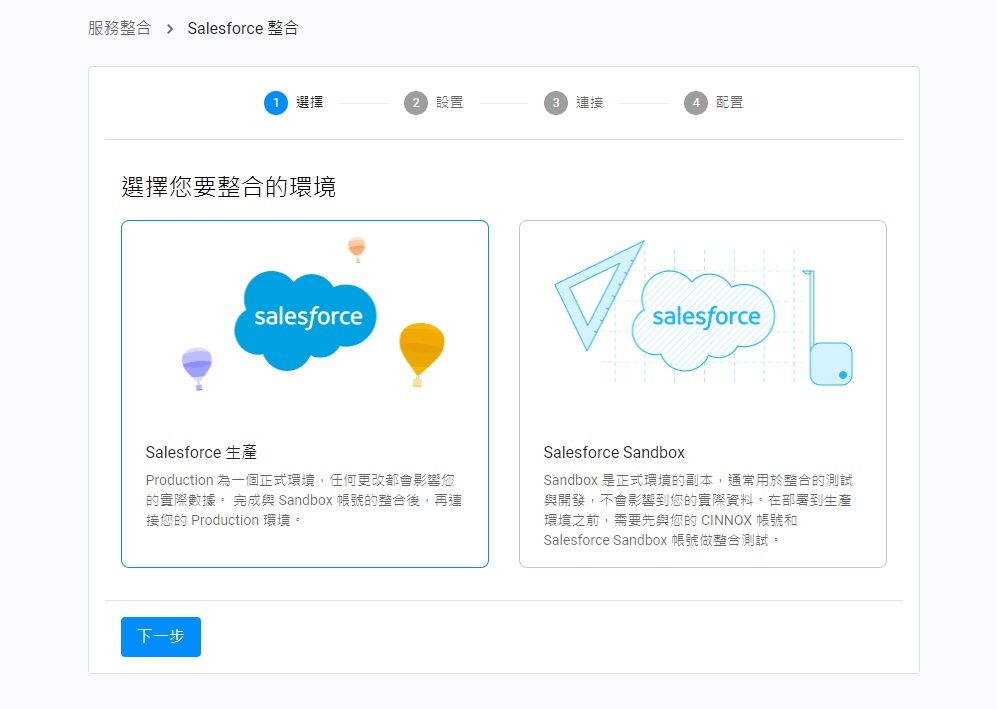Click the purple hot air balloon

(197, 368)
